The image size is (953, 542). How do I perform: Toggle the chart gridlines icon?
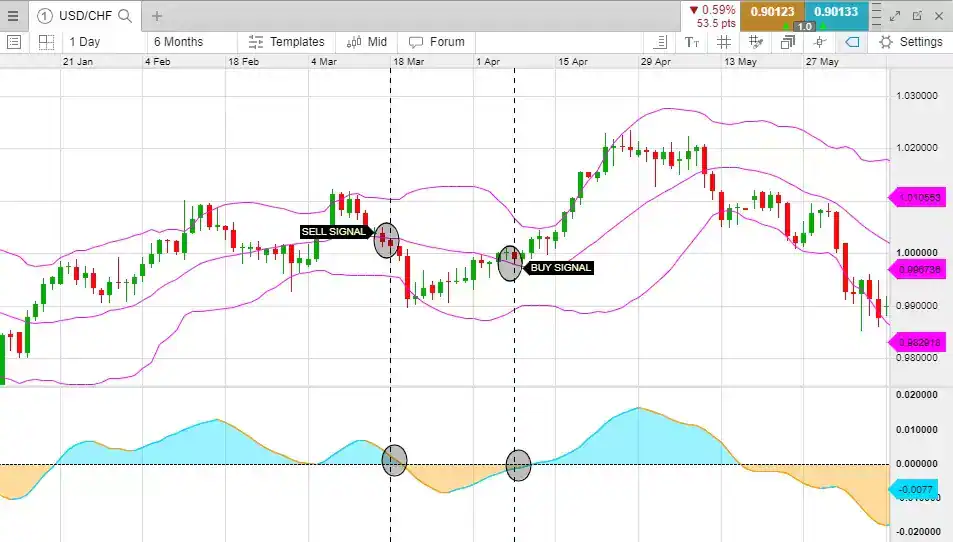point(723,42)
